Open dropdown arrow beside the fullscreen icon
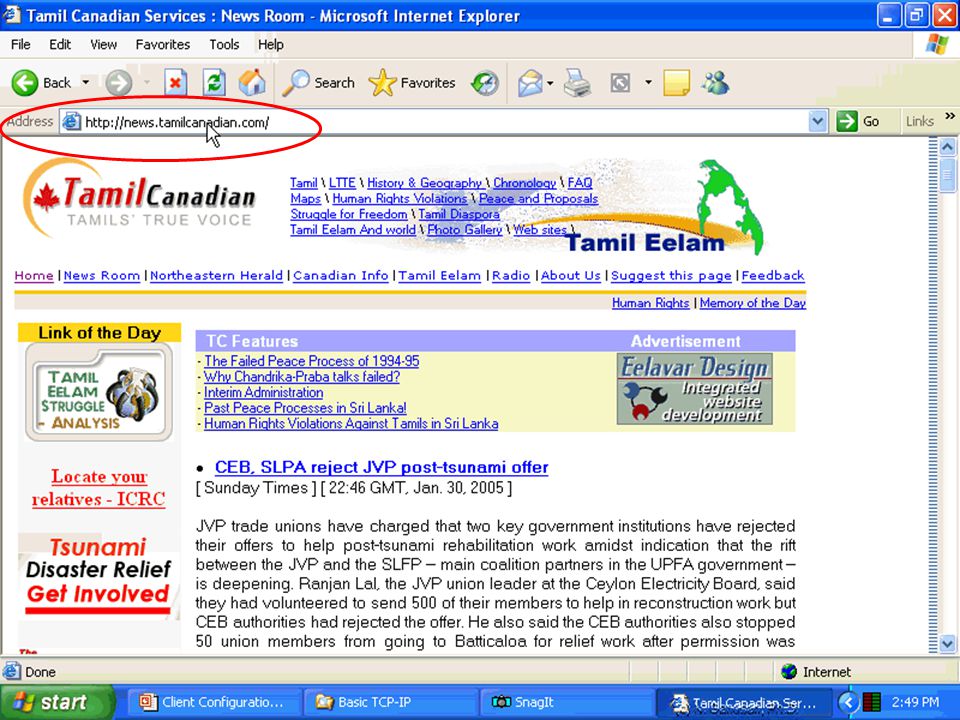 (648, 83)
